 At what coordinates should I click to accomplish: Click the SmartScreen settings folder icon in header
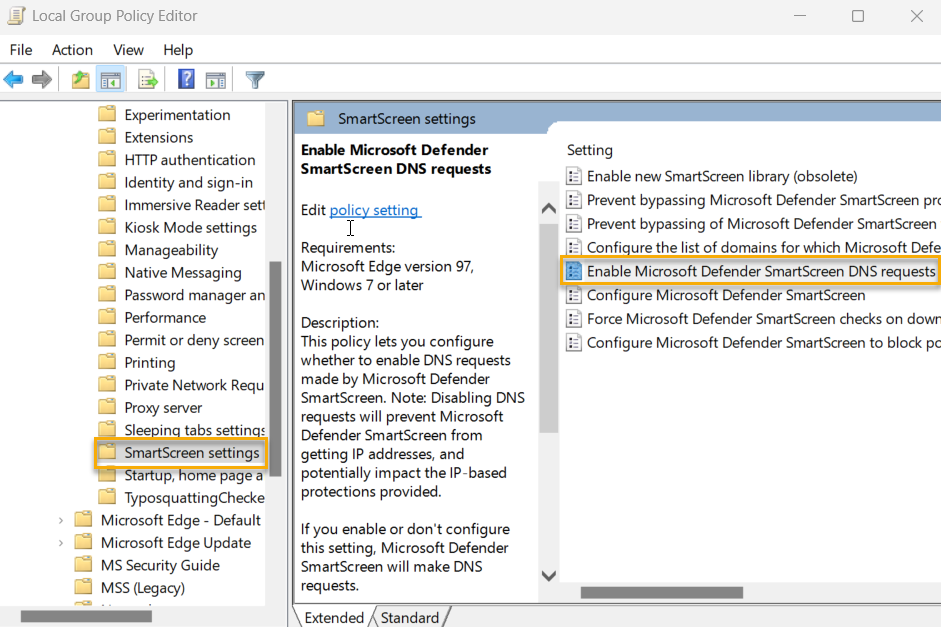(315, 117)
